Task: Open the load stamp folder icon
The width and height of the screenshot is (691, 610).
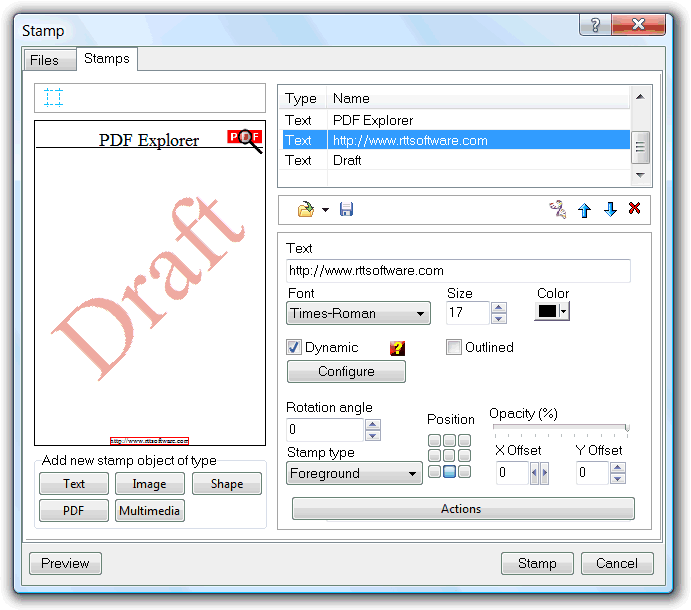Action: click(x=305, y=209)
